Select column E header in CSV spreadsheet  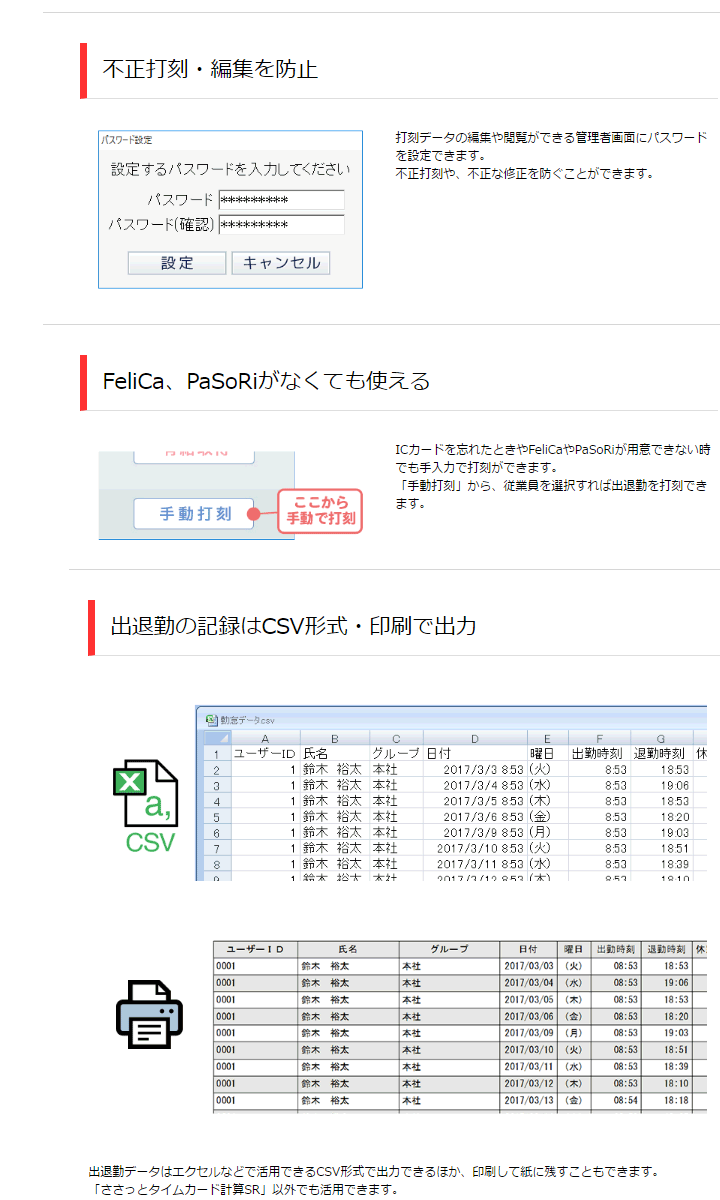(x=547, y=738)
